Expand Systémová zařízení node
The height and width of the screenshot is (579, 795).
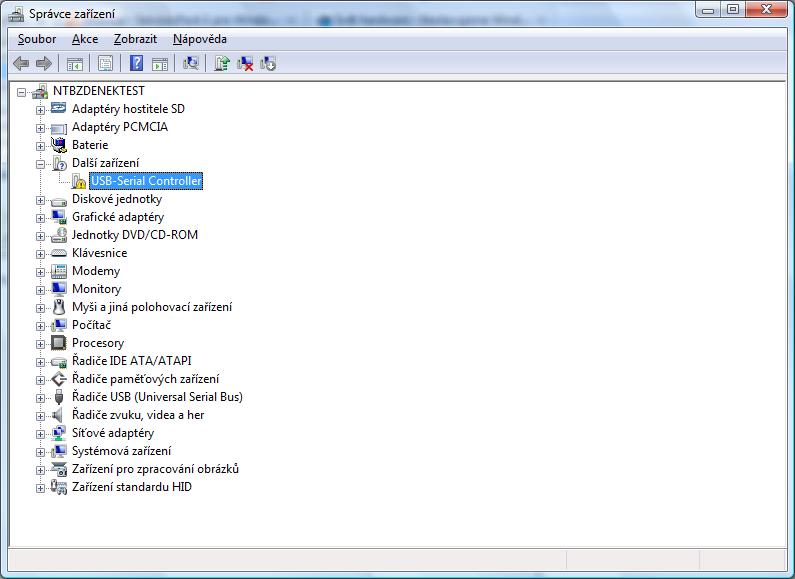click(40, 452)
